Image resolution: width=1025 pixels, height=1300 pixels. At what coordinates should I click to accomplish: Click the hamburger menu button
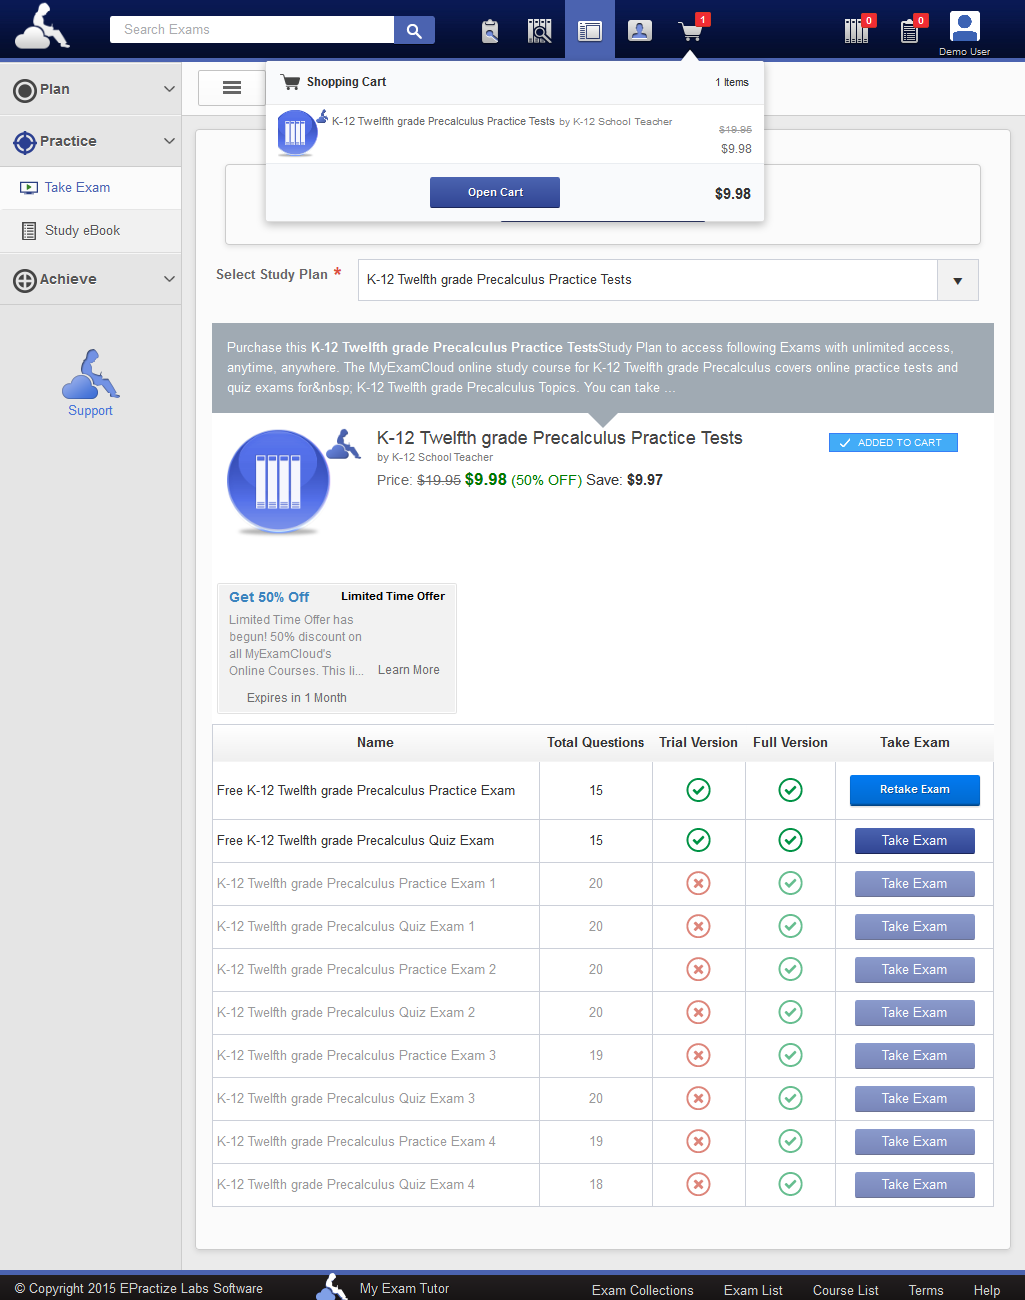(232, 88)
